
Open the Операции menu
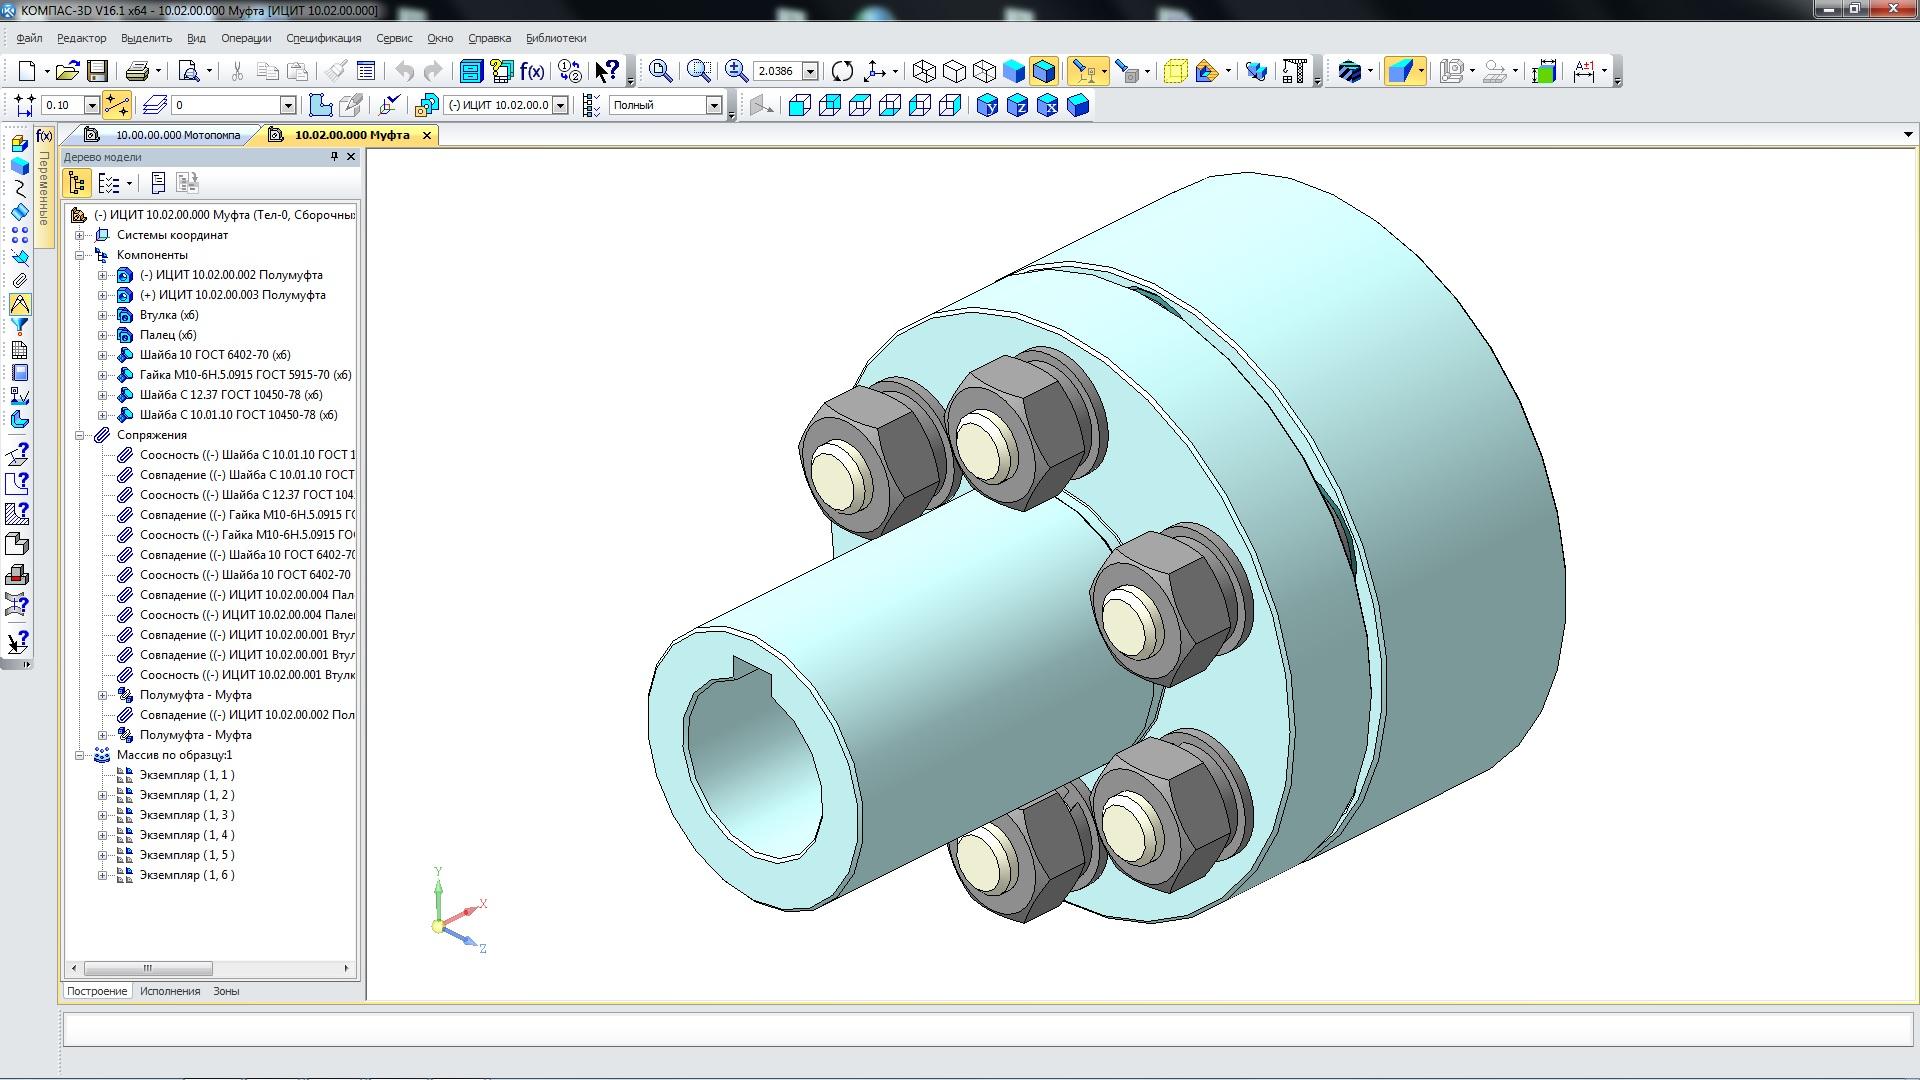(246, 38)
